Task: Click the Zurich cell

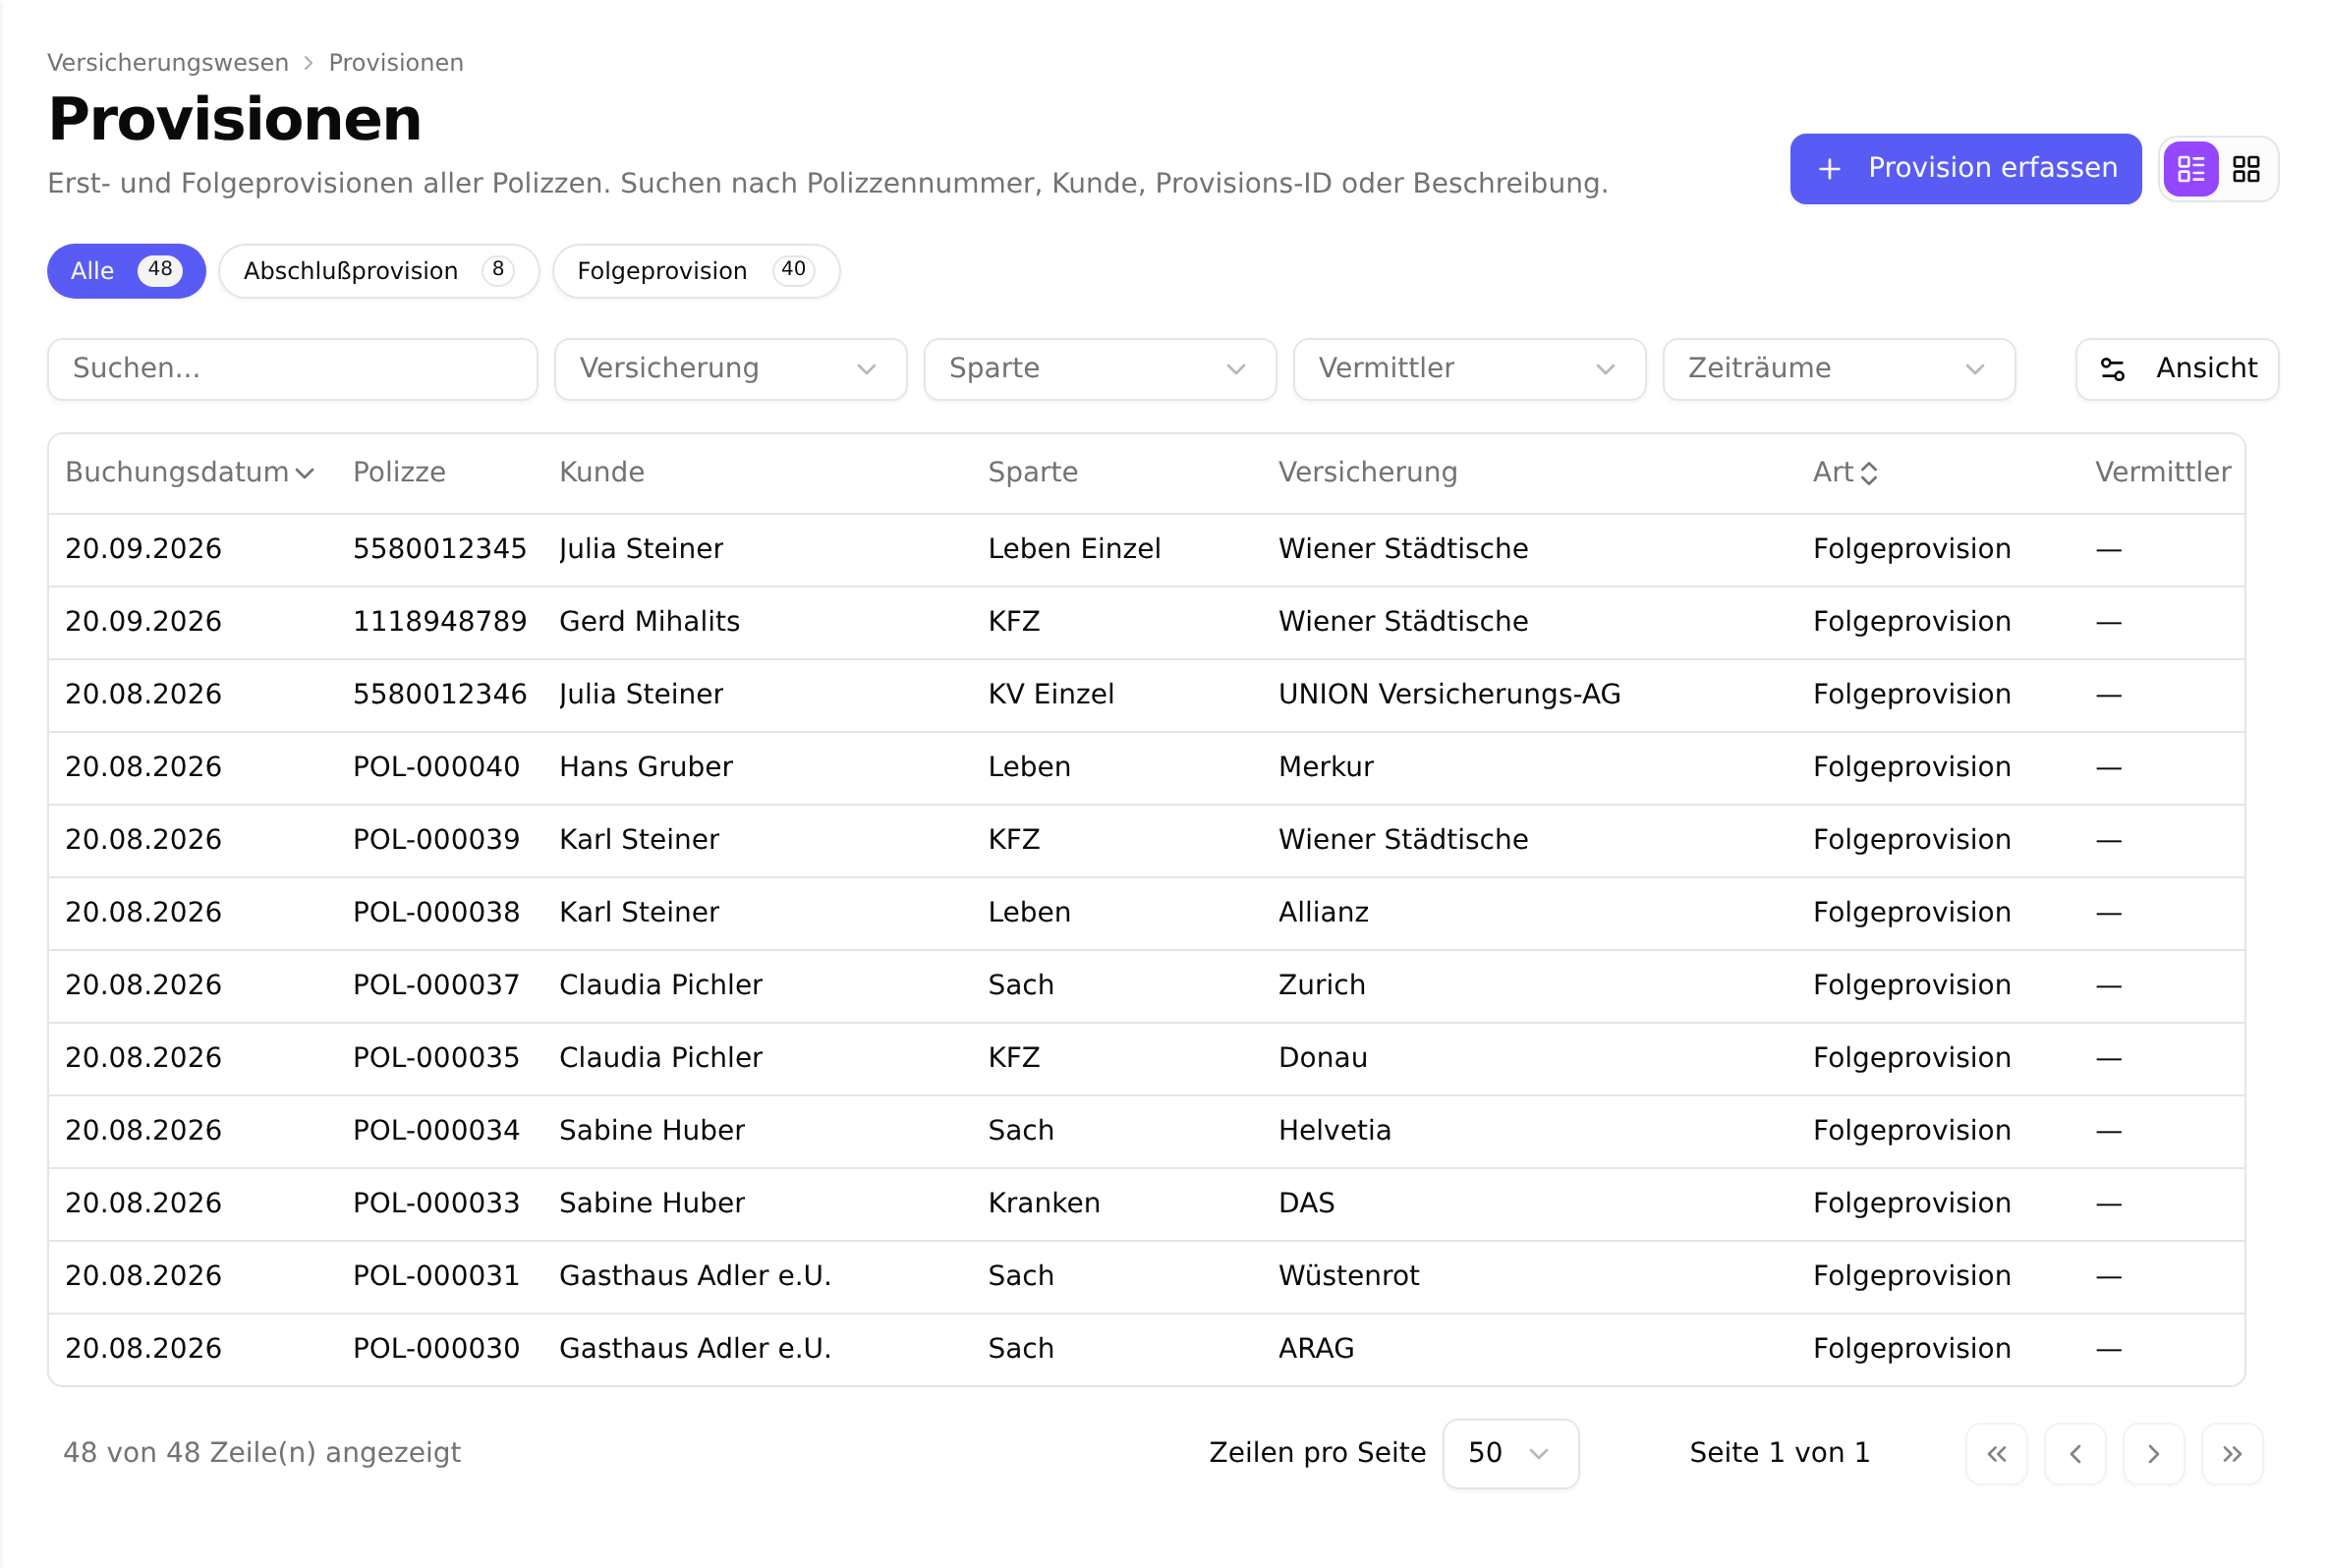Action: 1321,985
